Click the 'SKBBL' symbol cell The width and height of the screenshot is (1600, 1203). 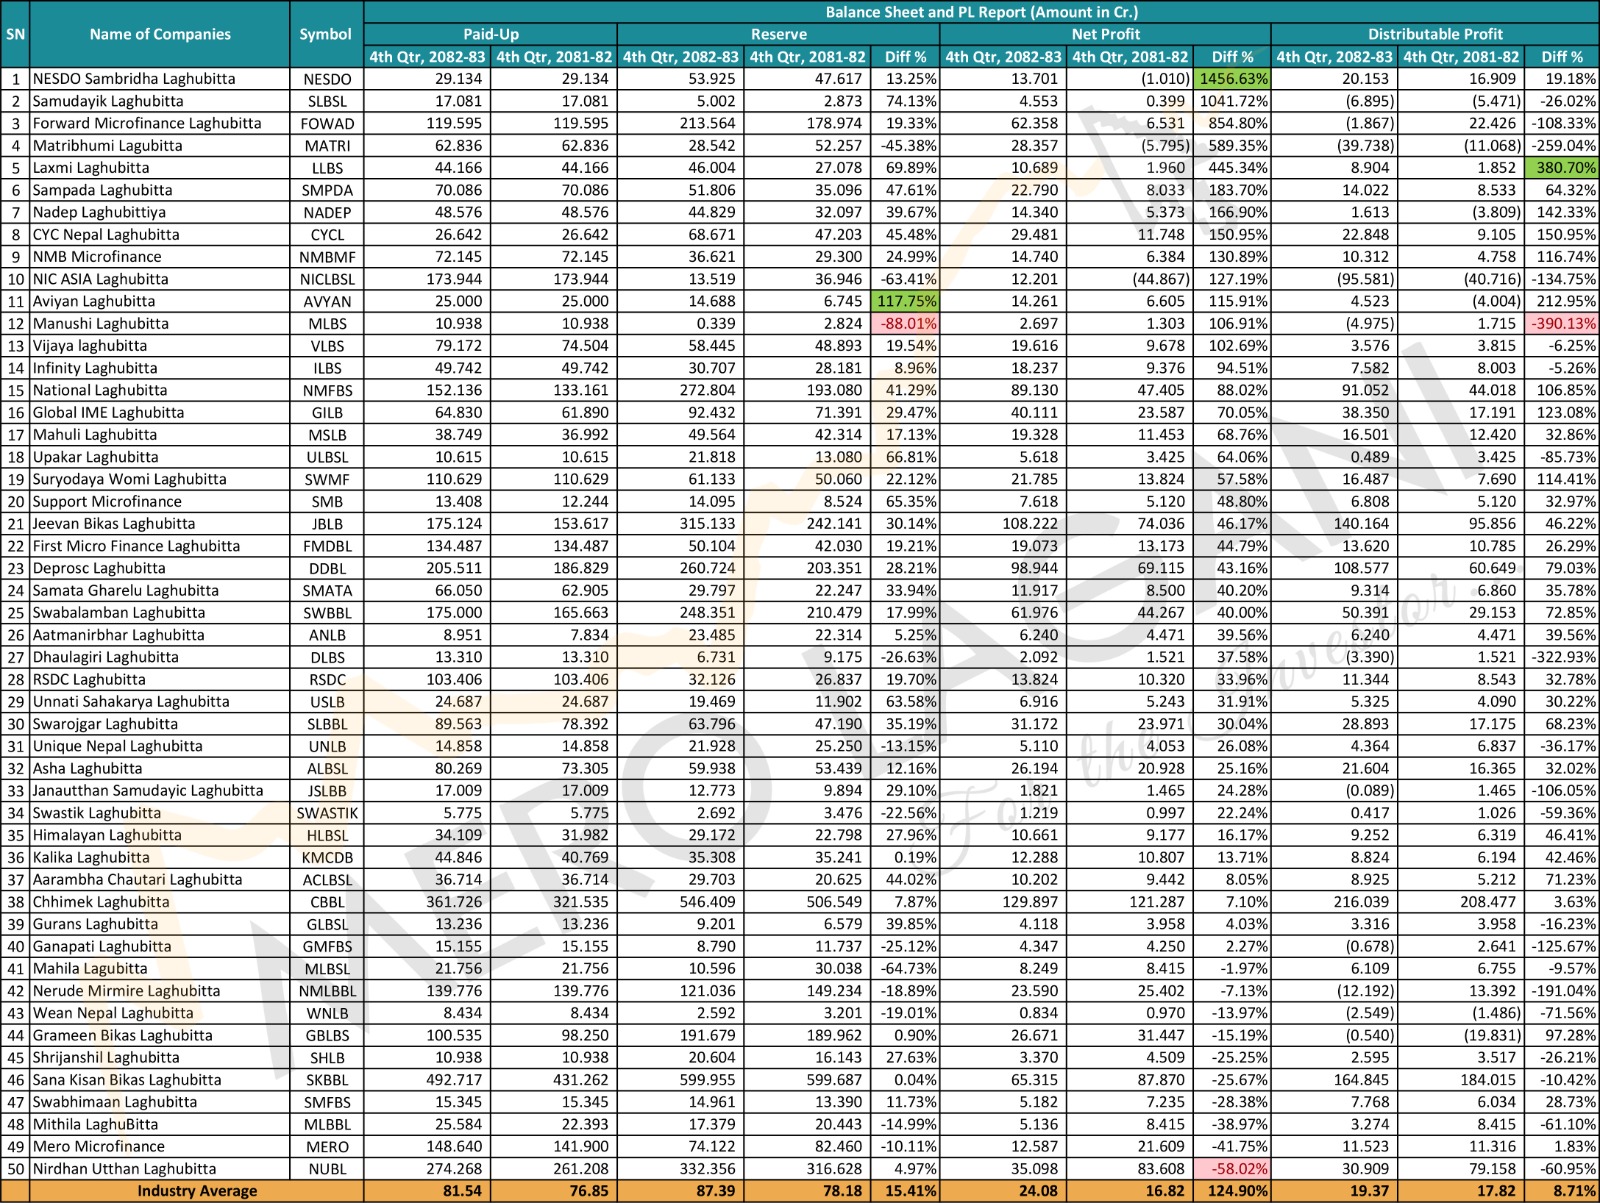[x=327, y=1080]
